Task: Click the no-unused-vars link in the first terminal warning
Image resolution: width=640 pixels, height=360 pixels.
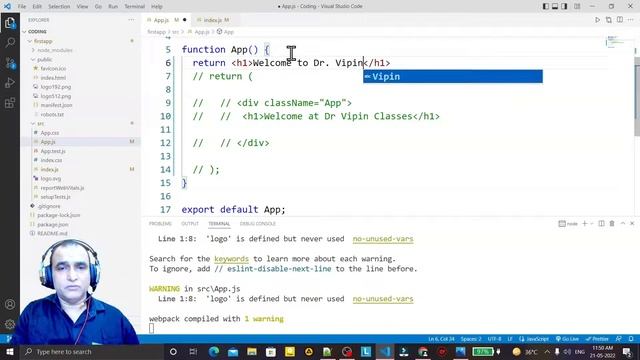Action: pos(383,239)
